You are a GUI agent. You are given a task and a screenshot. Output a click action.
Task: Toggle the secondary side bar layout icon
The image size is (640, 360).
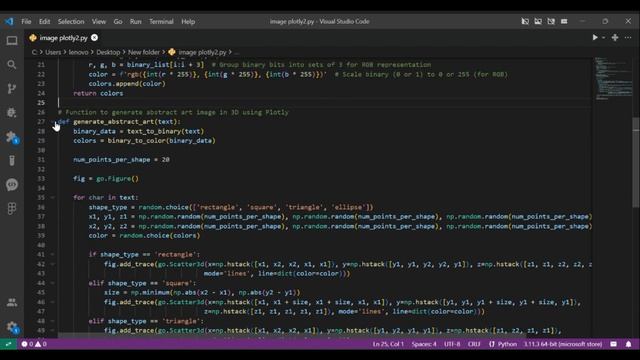(551, 21)
